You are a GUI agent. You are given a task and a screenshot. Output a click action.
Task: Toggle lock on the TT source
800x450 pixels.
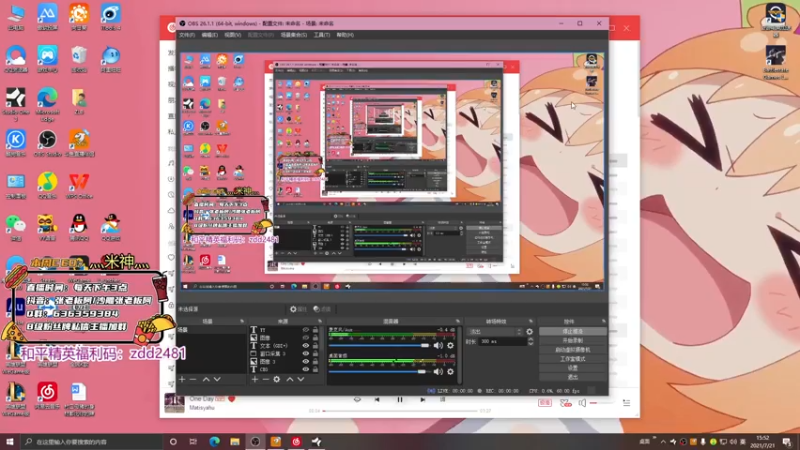tap(315, 330)
